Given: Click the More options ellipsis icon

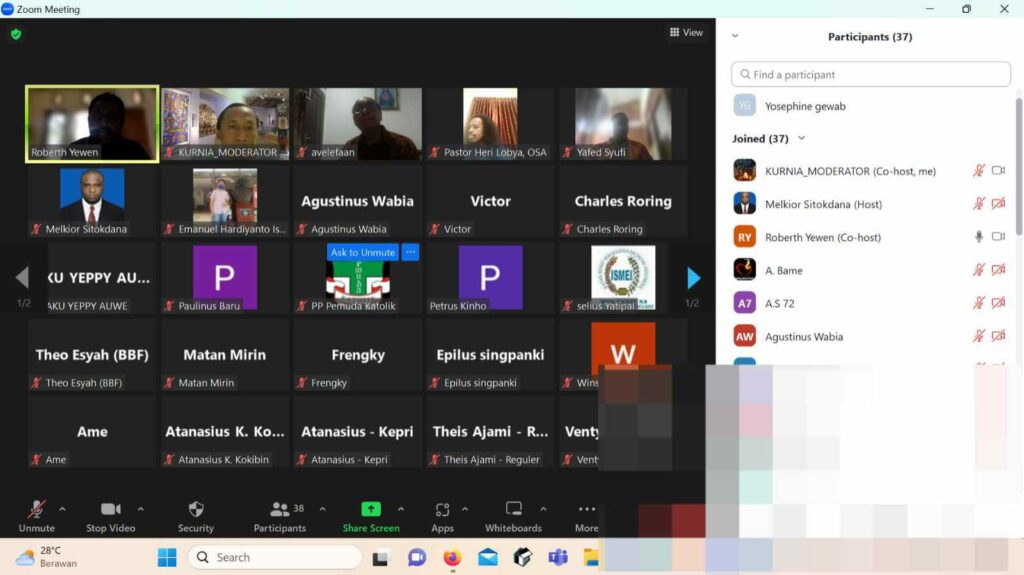Looking at the screenshot, I should click(x=587, y=510).
